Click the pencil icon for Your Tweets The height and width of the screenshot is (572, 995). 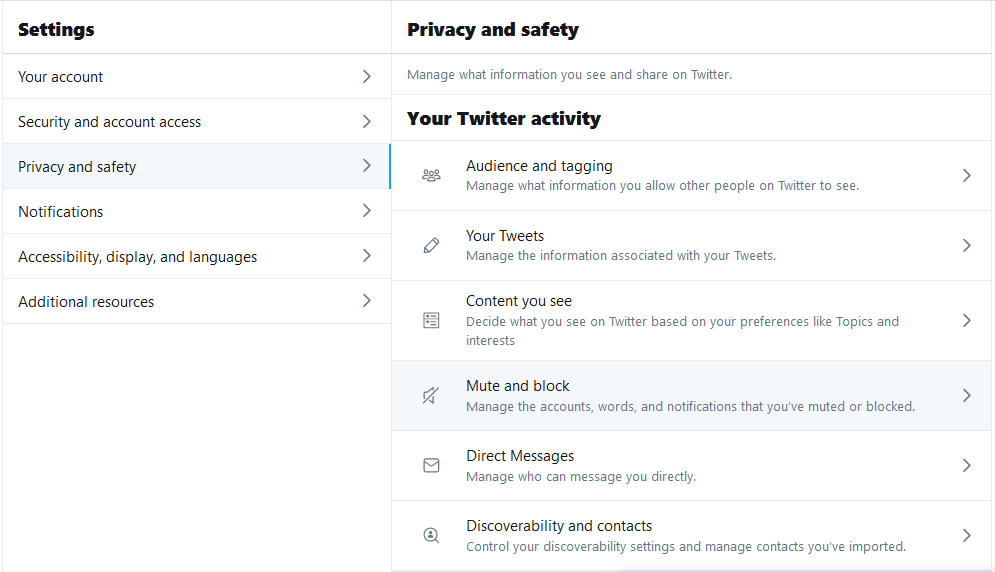(432, 246)
